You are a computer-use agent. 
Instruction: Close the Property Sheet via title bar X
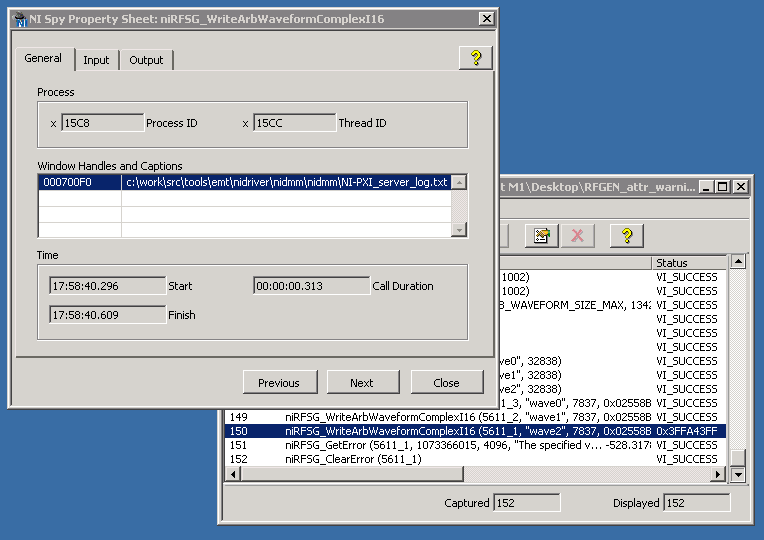(x=486, y=19)
